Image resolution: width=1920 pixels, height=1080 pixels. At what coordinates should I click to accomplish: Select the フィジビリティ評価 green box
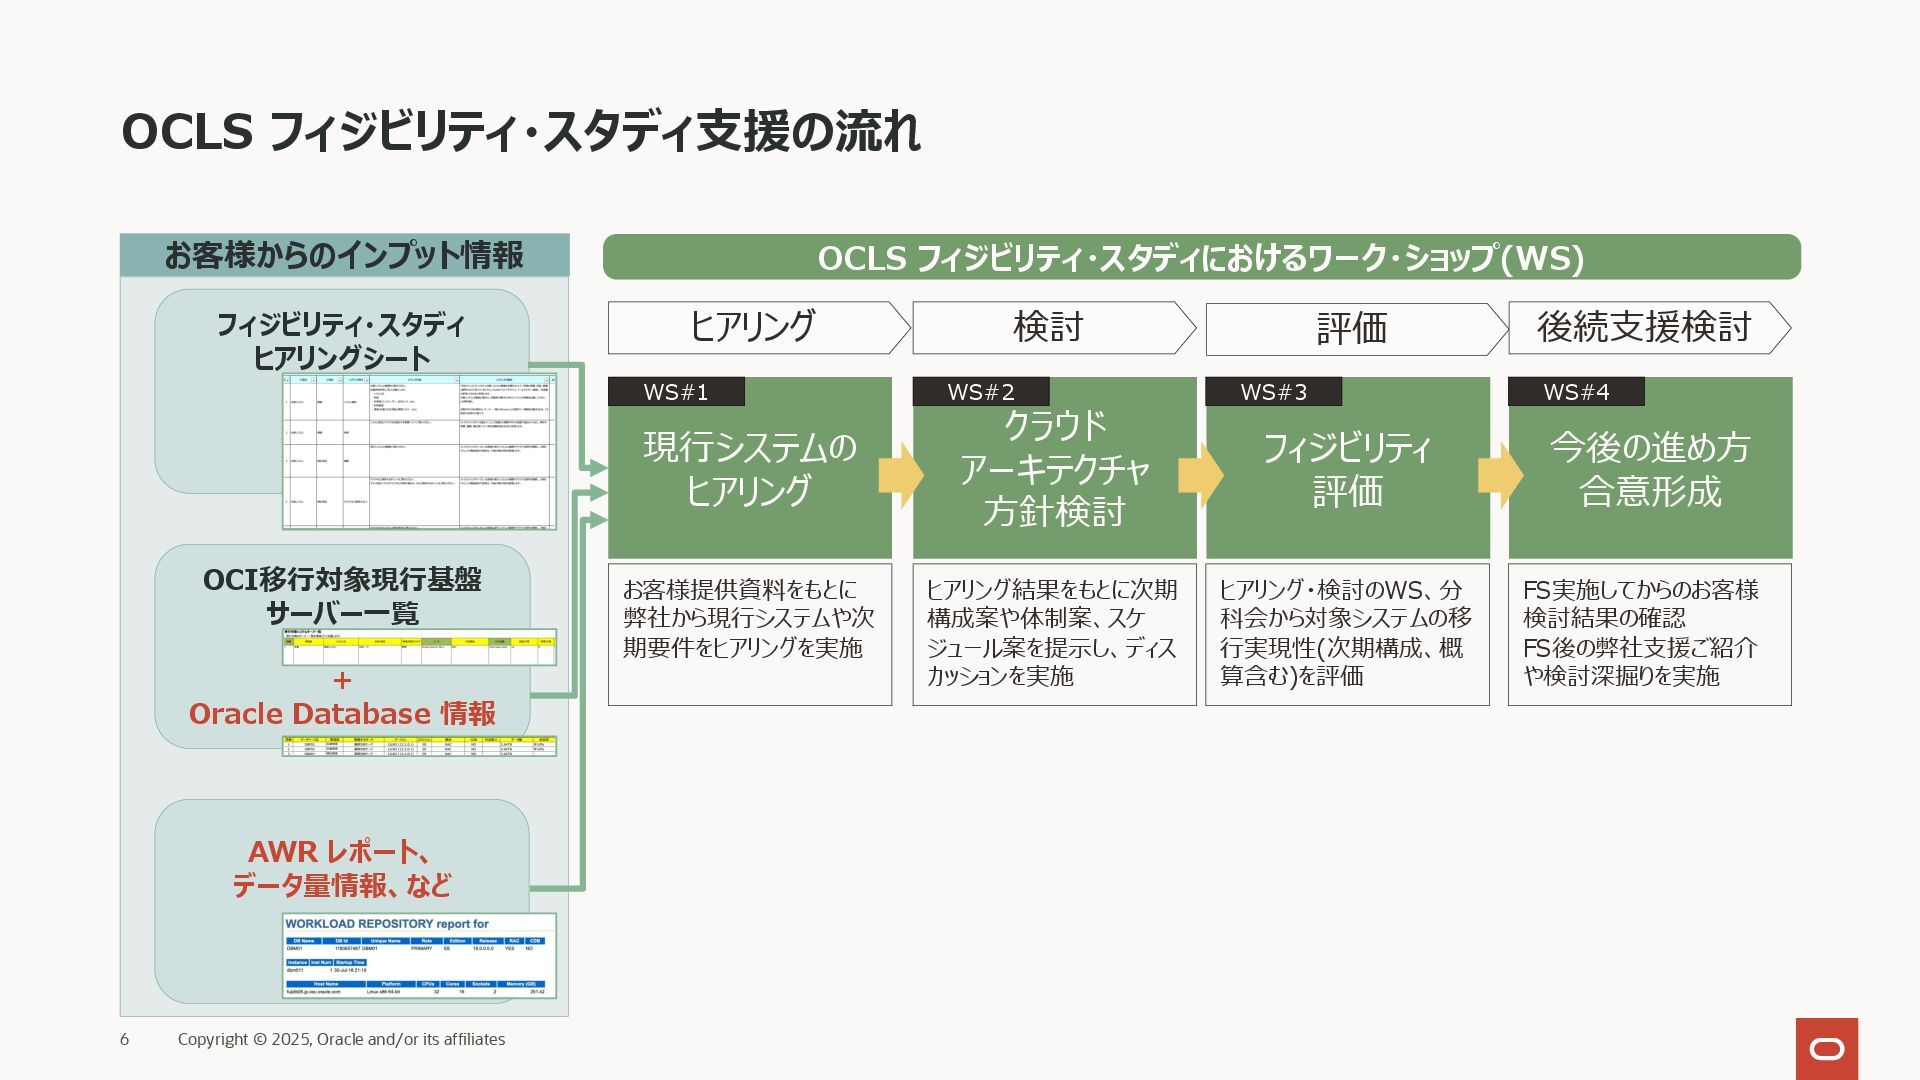(1347, 468)
